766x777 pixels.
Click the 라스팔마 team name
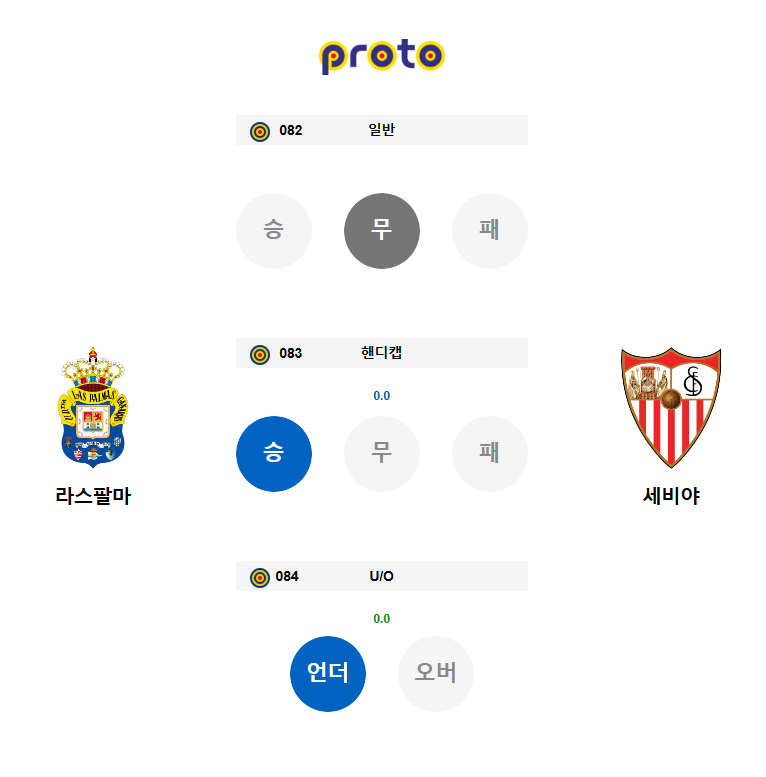93,496
